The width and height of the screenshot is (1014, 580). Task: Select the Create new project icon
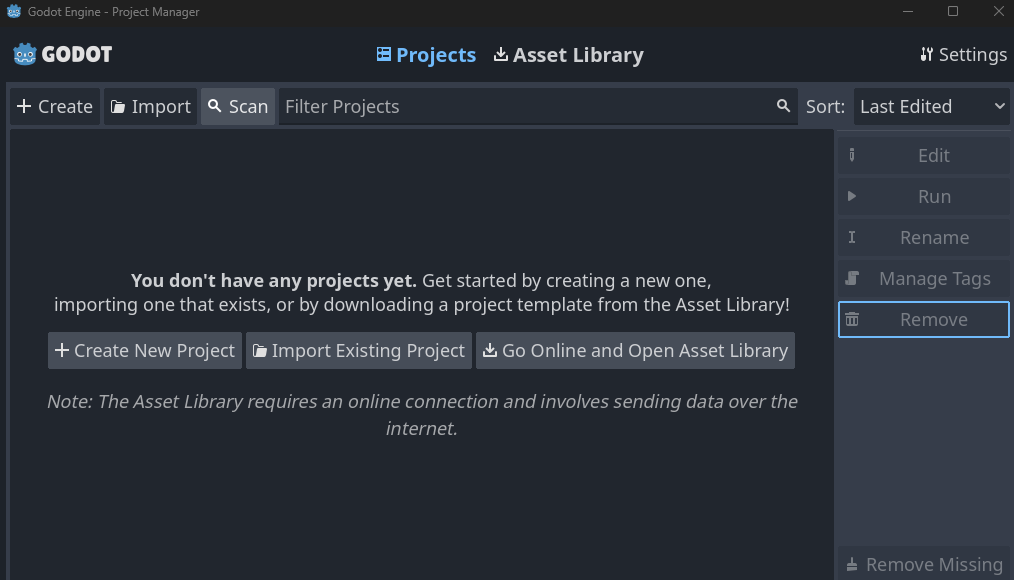pyautogui.click(x=23, y=106)
